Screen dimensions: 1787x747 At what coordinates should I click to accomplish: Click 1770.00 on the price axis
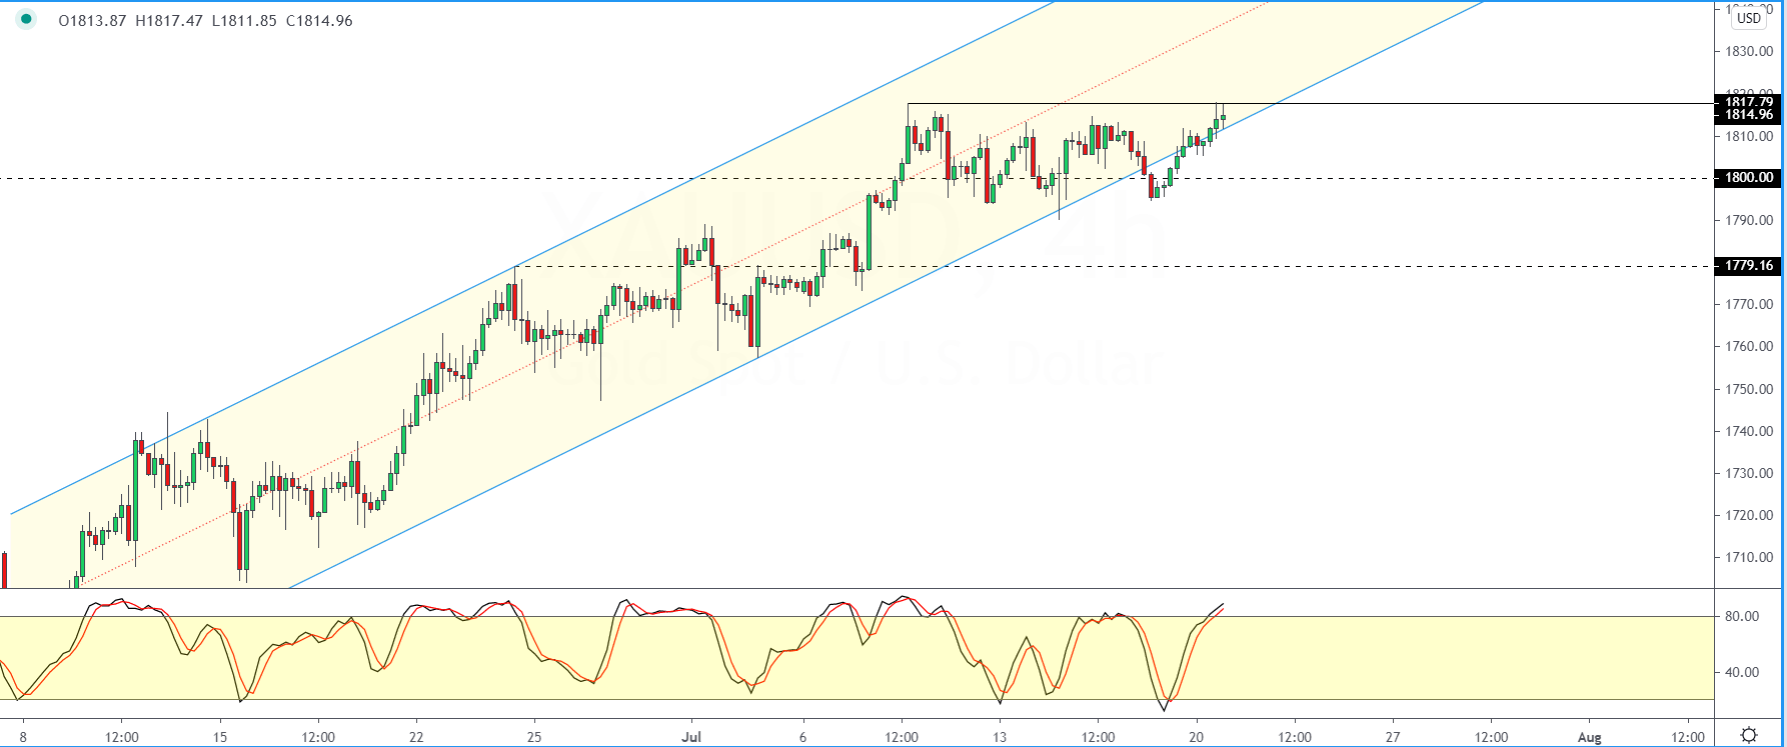pyautogui.click(x=1749, y=304)
